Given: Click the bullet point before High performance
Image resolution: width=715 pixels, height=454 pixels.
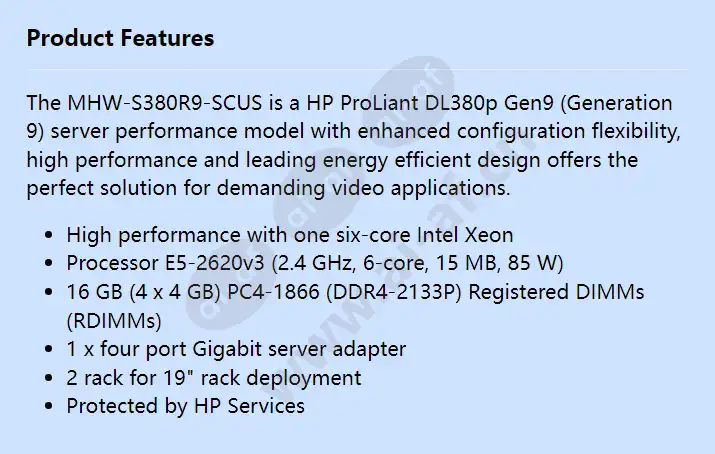Looking at the screenshot, I should click(x=49, y=236).
